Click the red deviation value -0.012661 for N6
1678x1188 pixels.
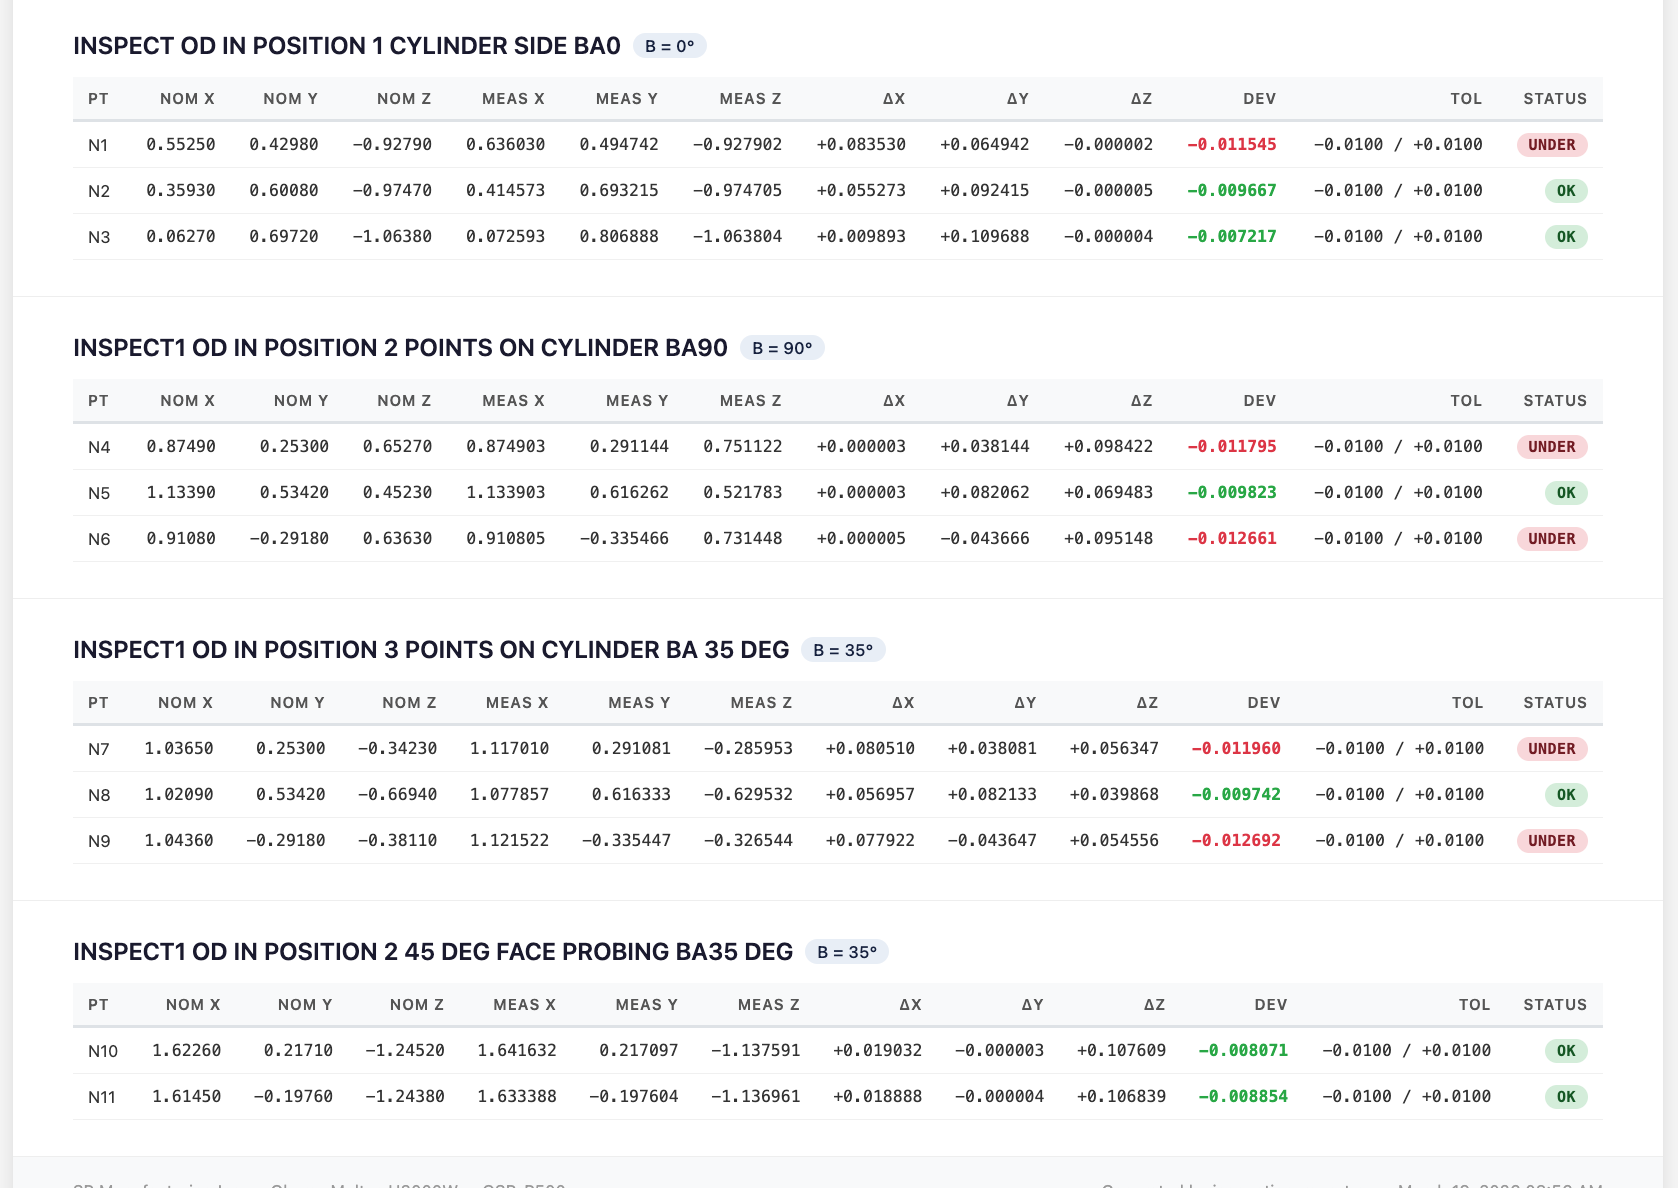(1232, 539)
